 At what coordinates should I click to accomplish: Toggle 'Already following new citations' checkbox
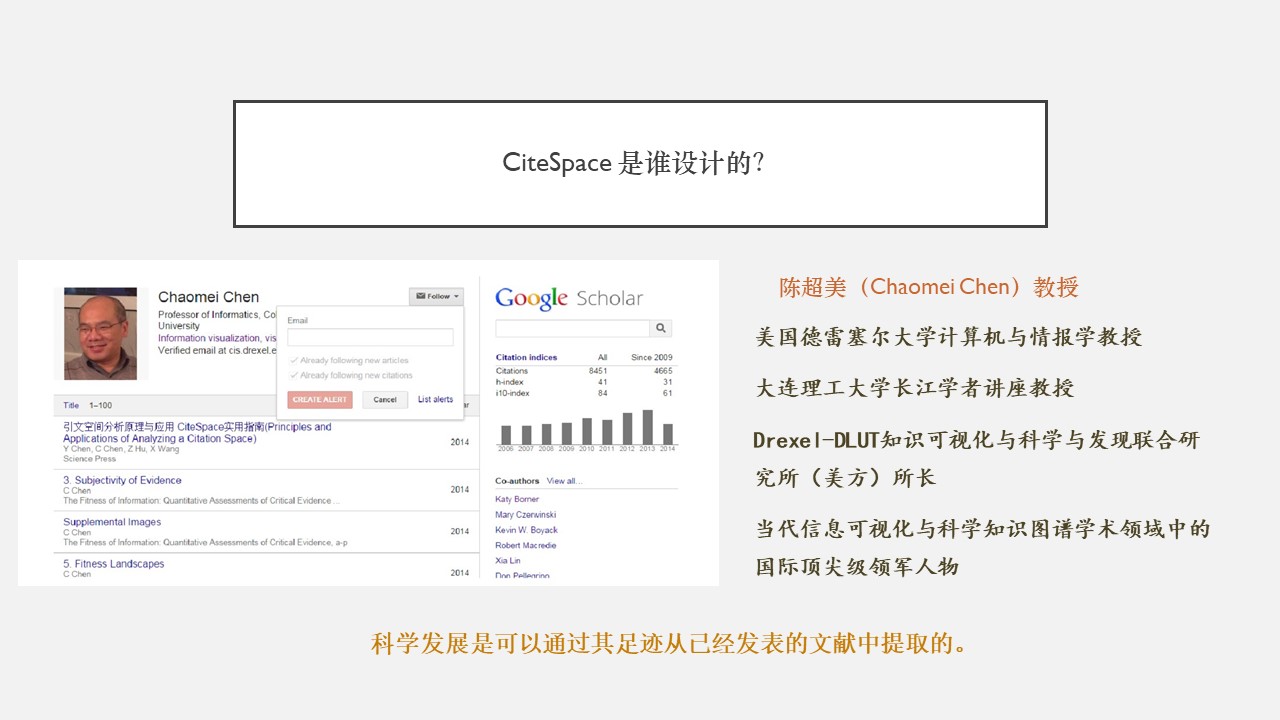(x=293, y=375)
